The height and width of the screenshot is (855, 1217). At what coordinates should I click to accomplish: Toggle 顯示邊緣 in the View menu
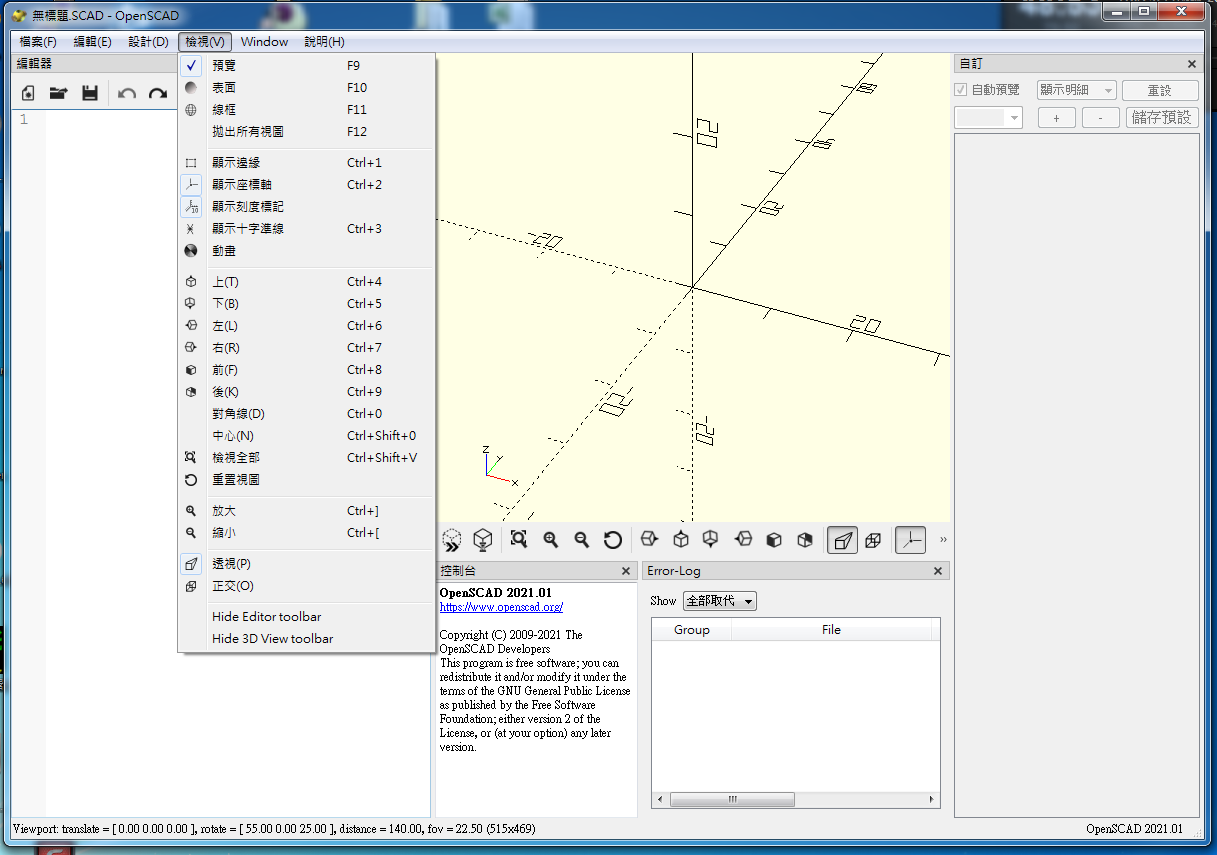[306, 162]
